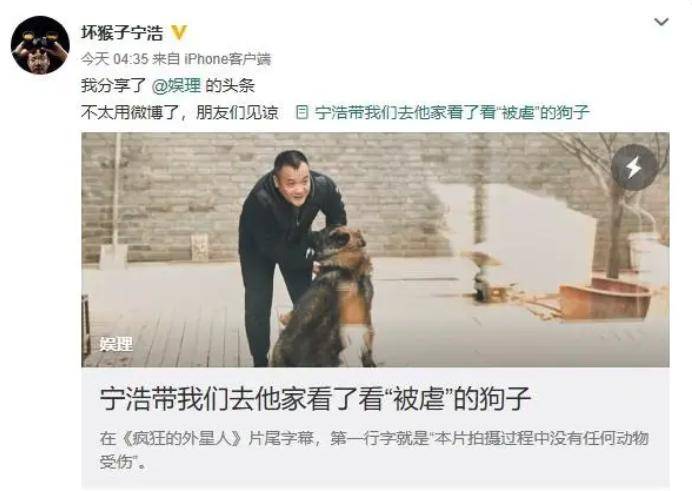Open the @娱理 mention

176,85
